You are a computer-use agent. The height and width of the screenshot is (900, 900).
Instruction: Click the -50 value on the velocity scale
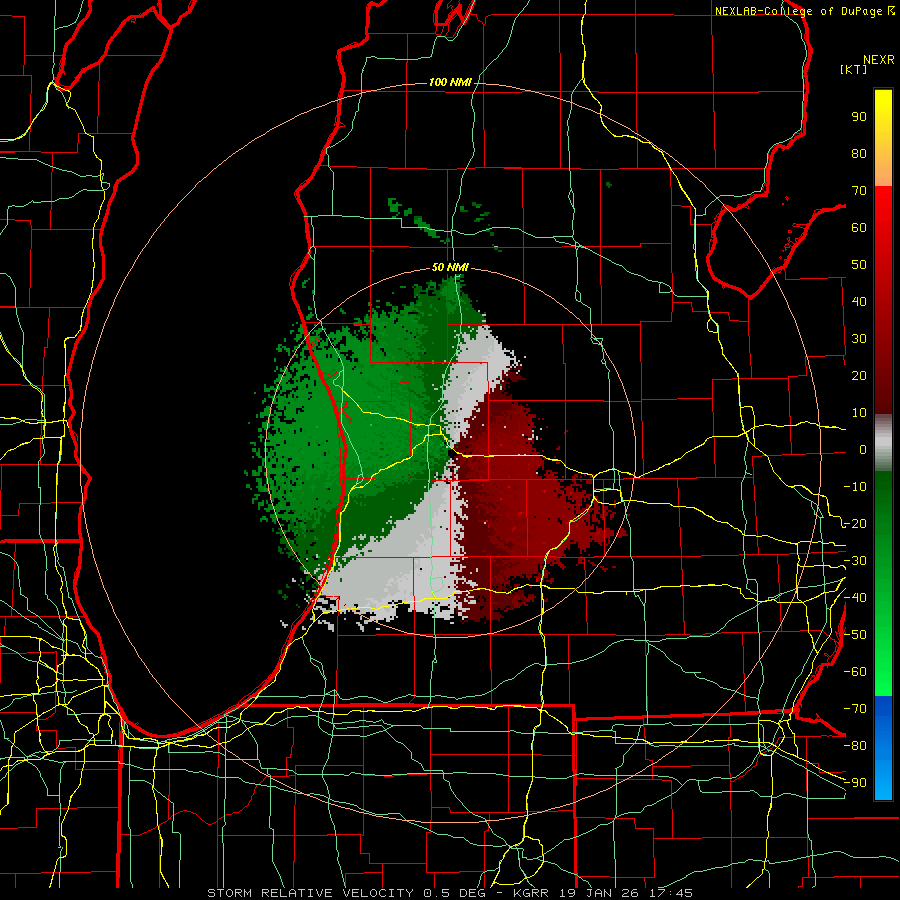tap(855, 635)
